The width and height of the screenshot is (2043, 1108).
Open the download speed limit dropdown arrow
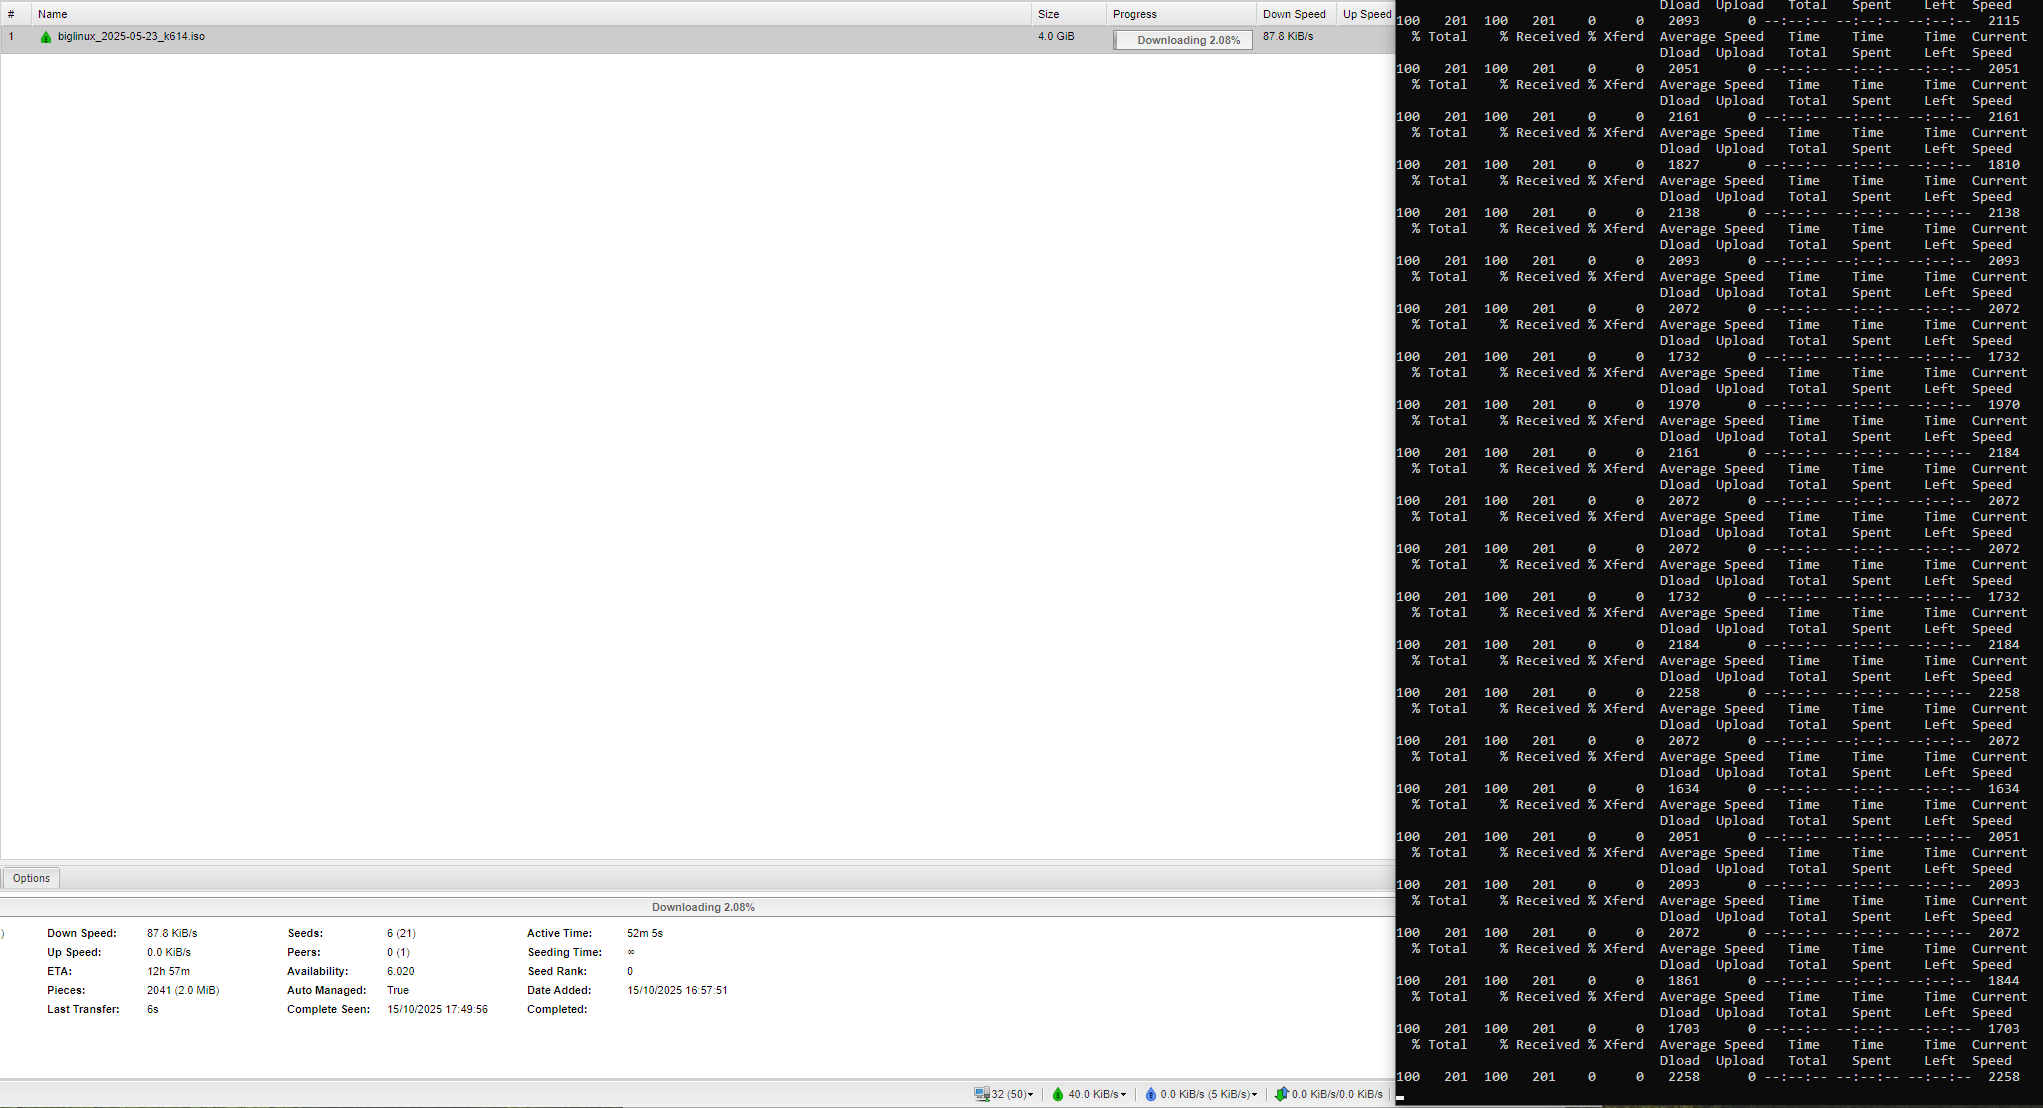tap(1123, 1095)
